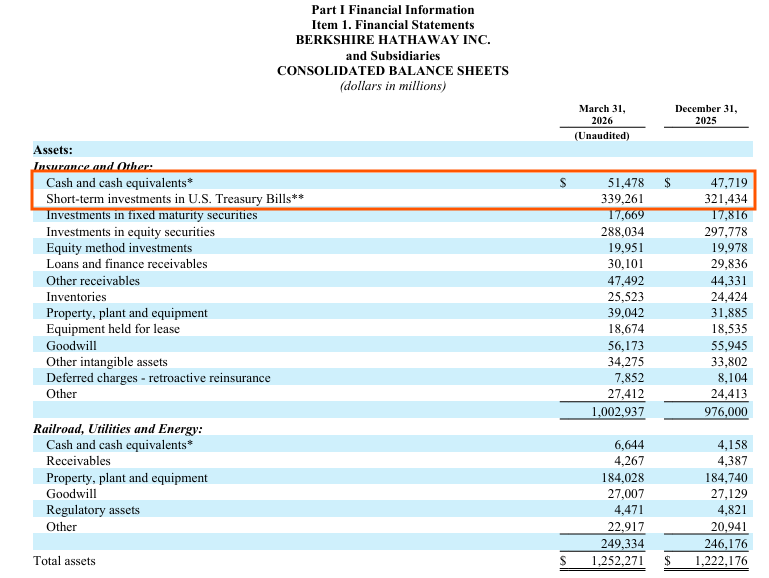This screenshot has width=769, height=578.
Task: Click Treasury Bills value 321,434
Action: pyautogui.click(x=726, y=199)
